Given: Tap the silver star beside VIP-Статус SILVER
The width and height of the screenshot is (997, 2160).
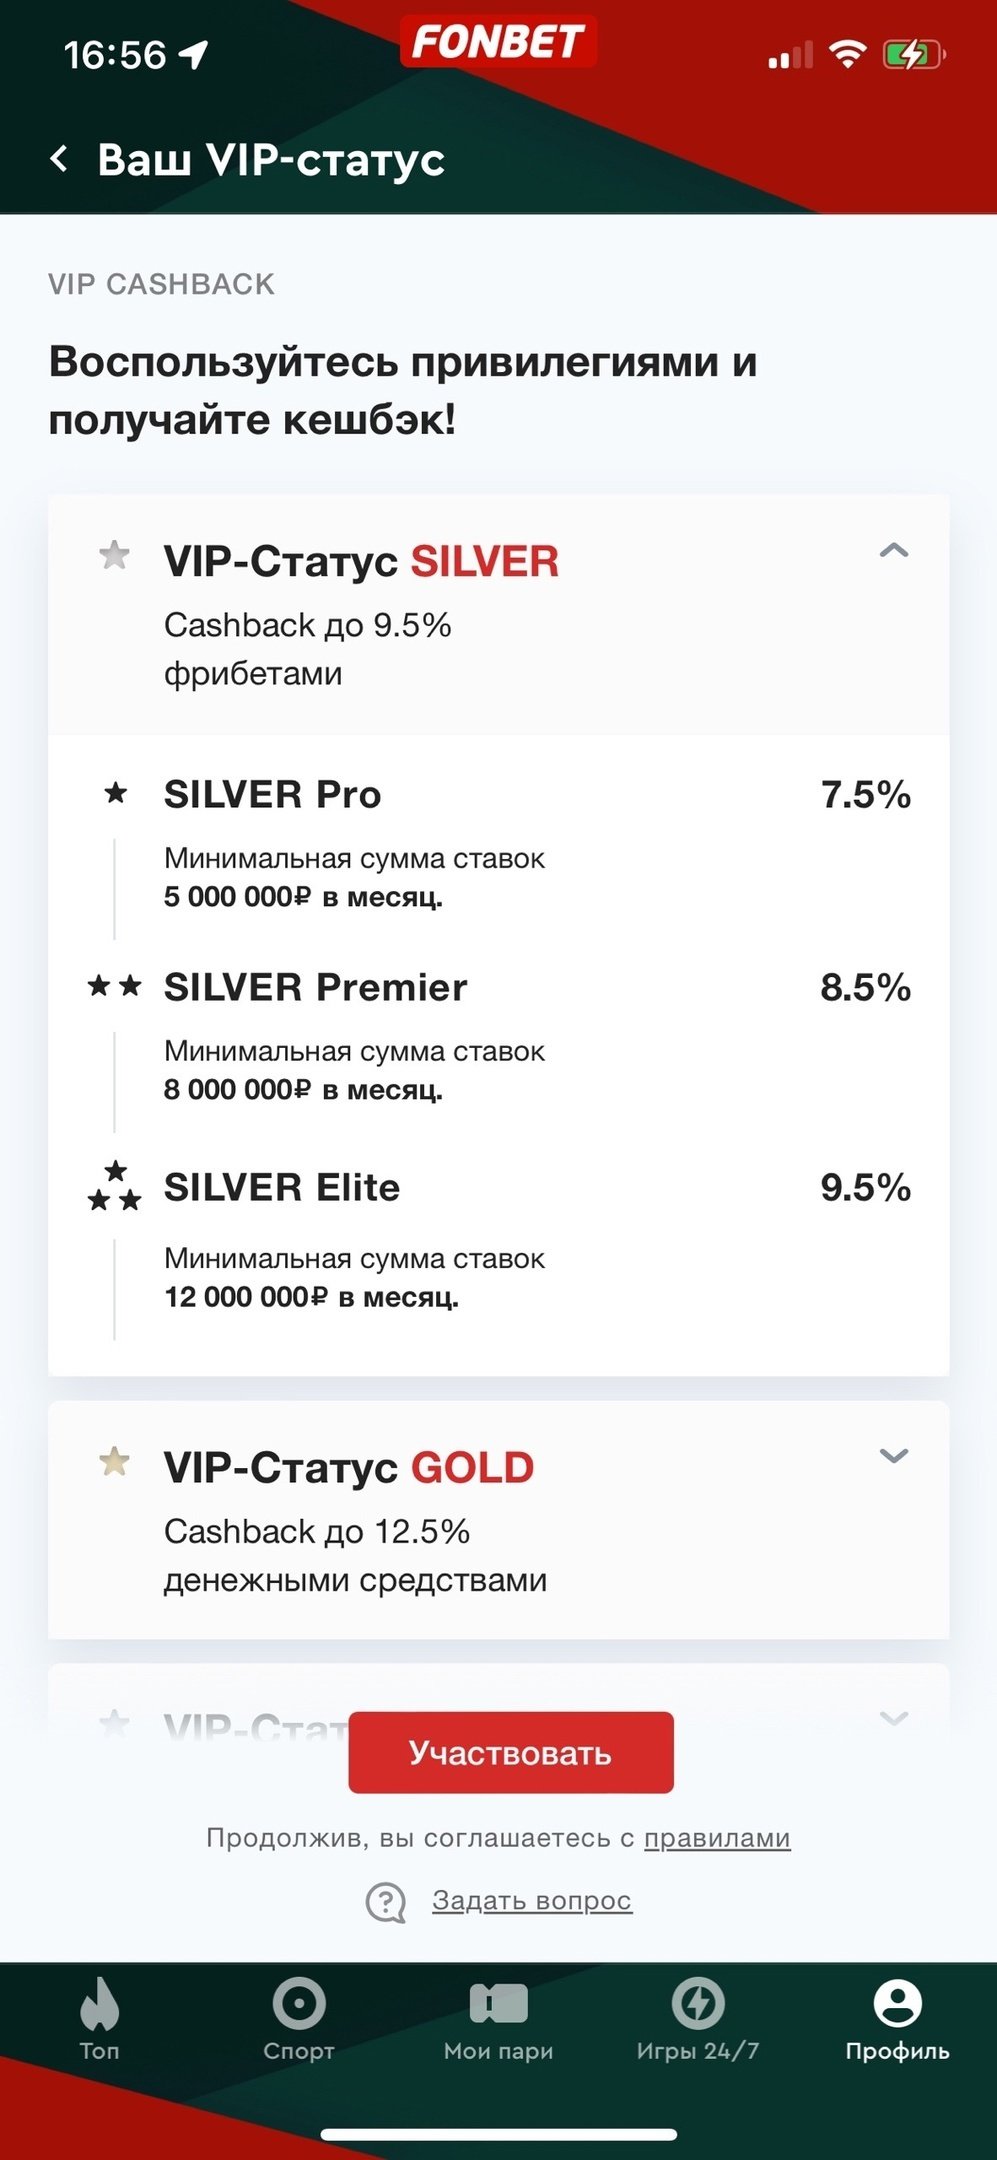Looking at the screenshot, I should pyautogui.click(x=115, y=555).
